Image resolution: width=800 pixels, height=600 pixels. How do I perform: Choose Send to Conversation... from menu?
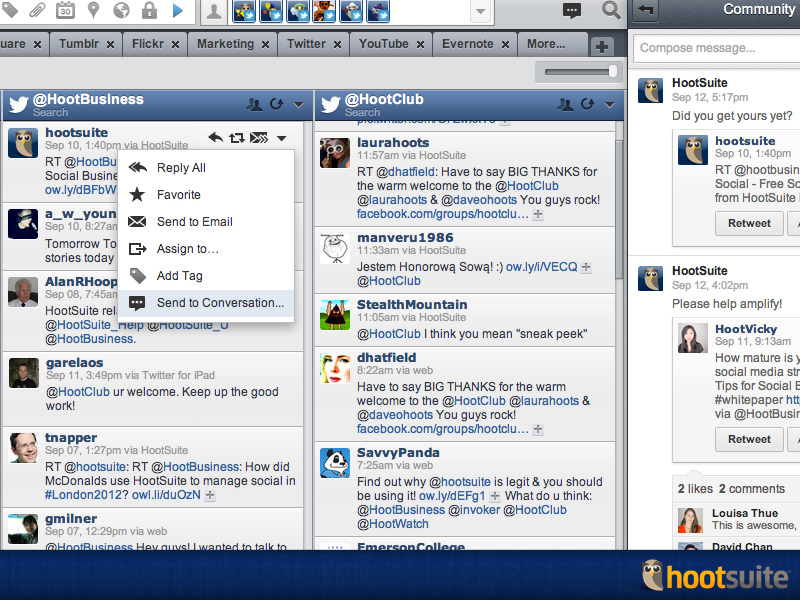[219, 303]
